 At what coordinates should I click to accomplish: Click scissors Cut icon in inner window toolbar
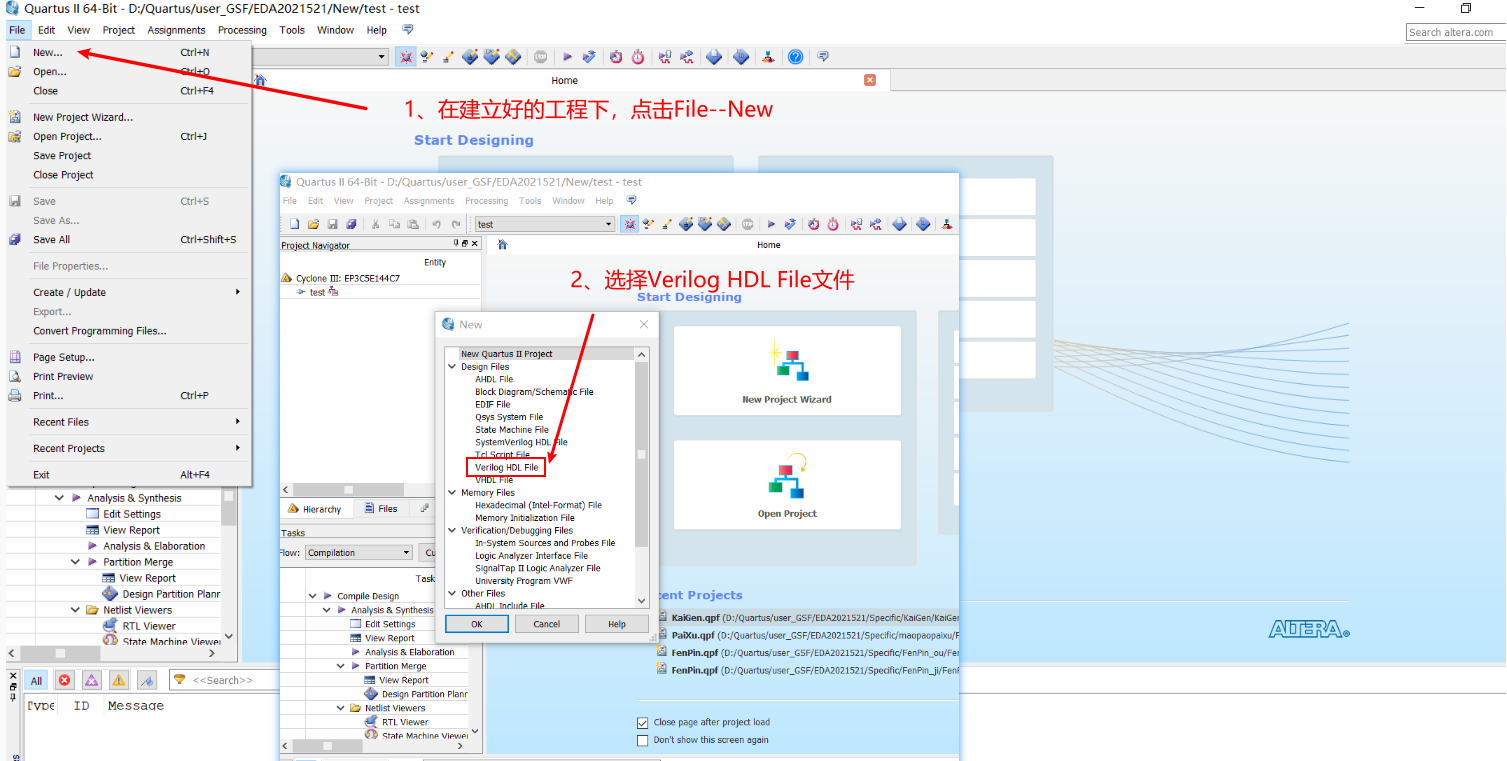(x=375, y=224)
